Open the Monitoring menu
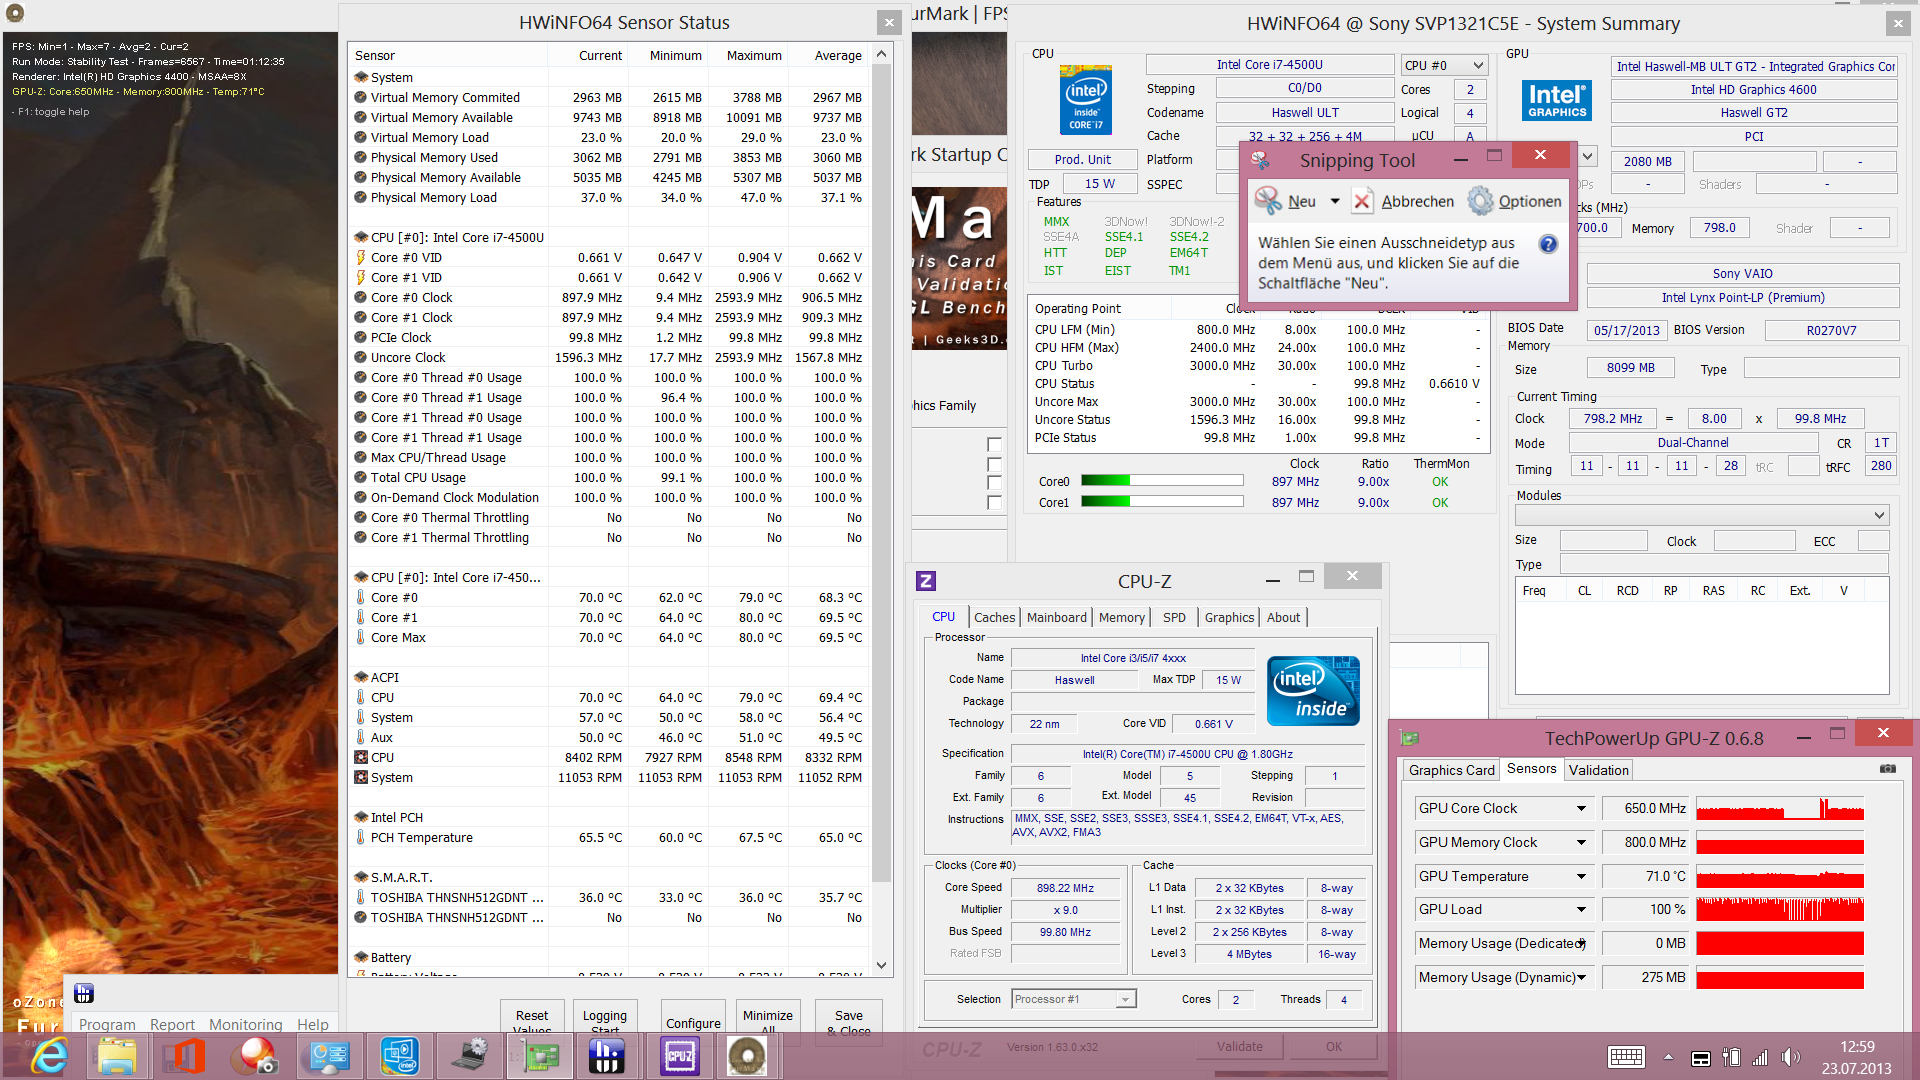Image resolution: width=1920 pixels, height=1080 pixels. click(x=245, y=1024)
